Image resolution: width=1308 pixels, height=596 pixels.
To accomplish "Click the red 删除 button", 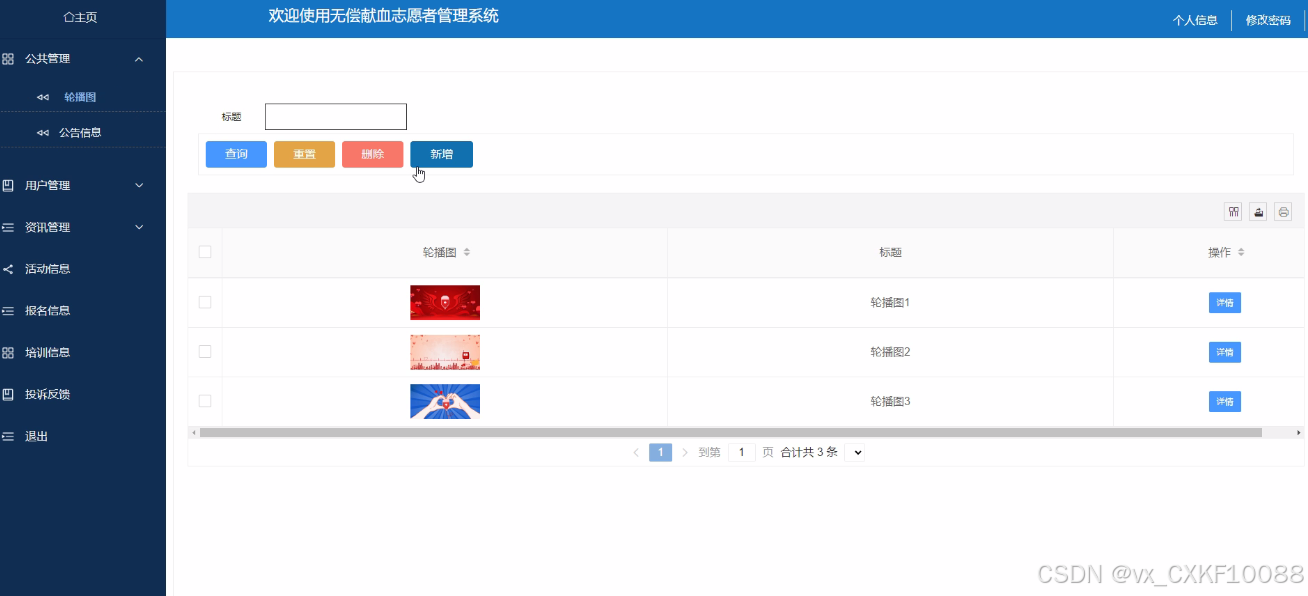I will click(372, 154).
